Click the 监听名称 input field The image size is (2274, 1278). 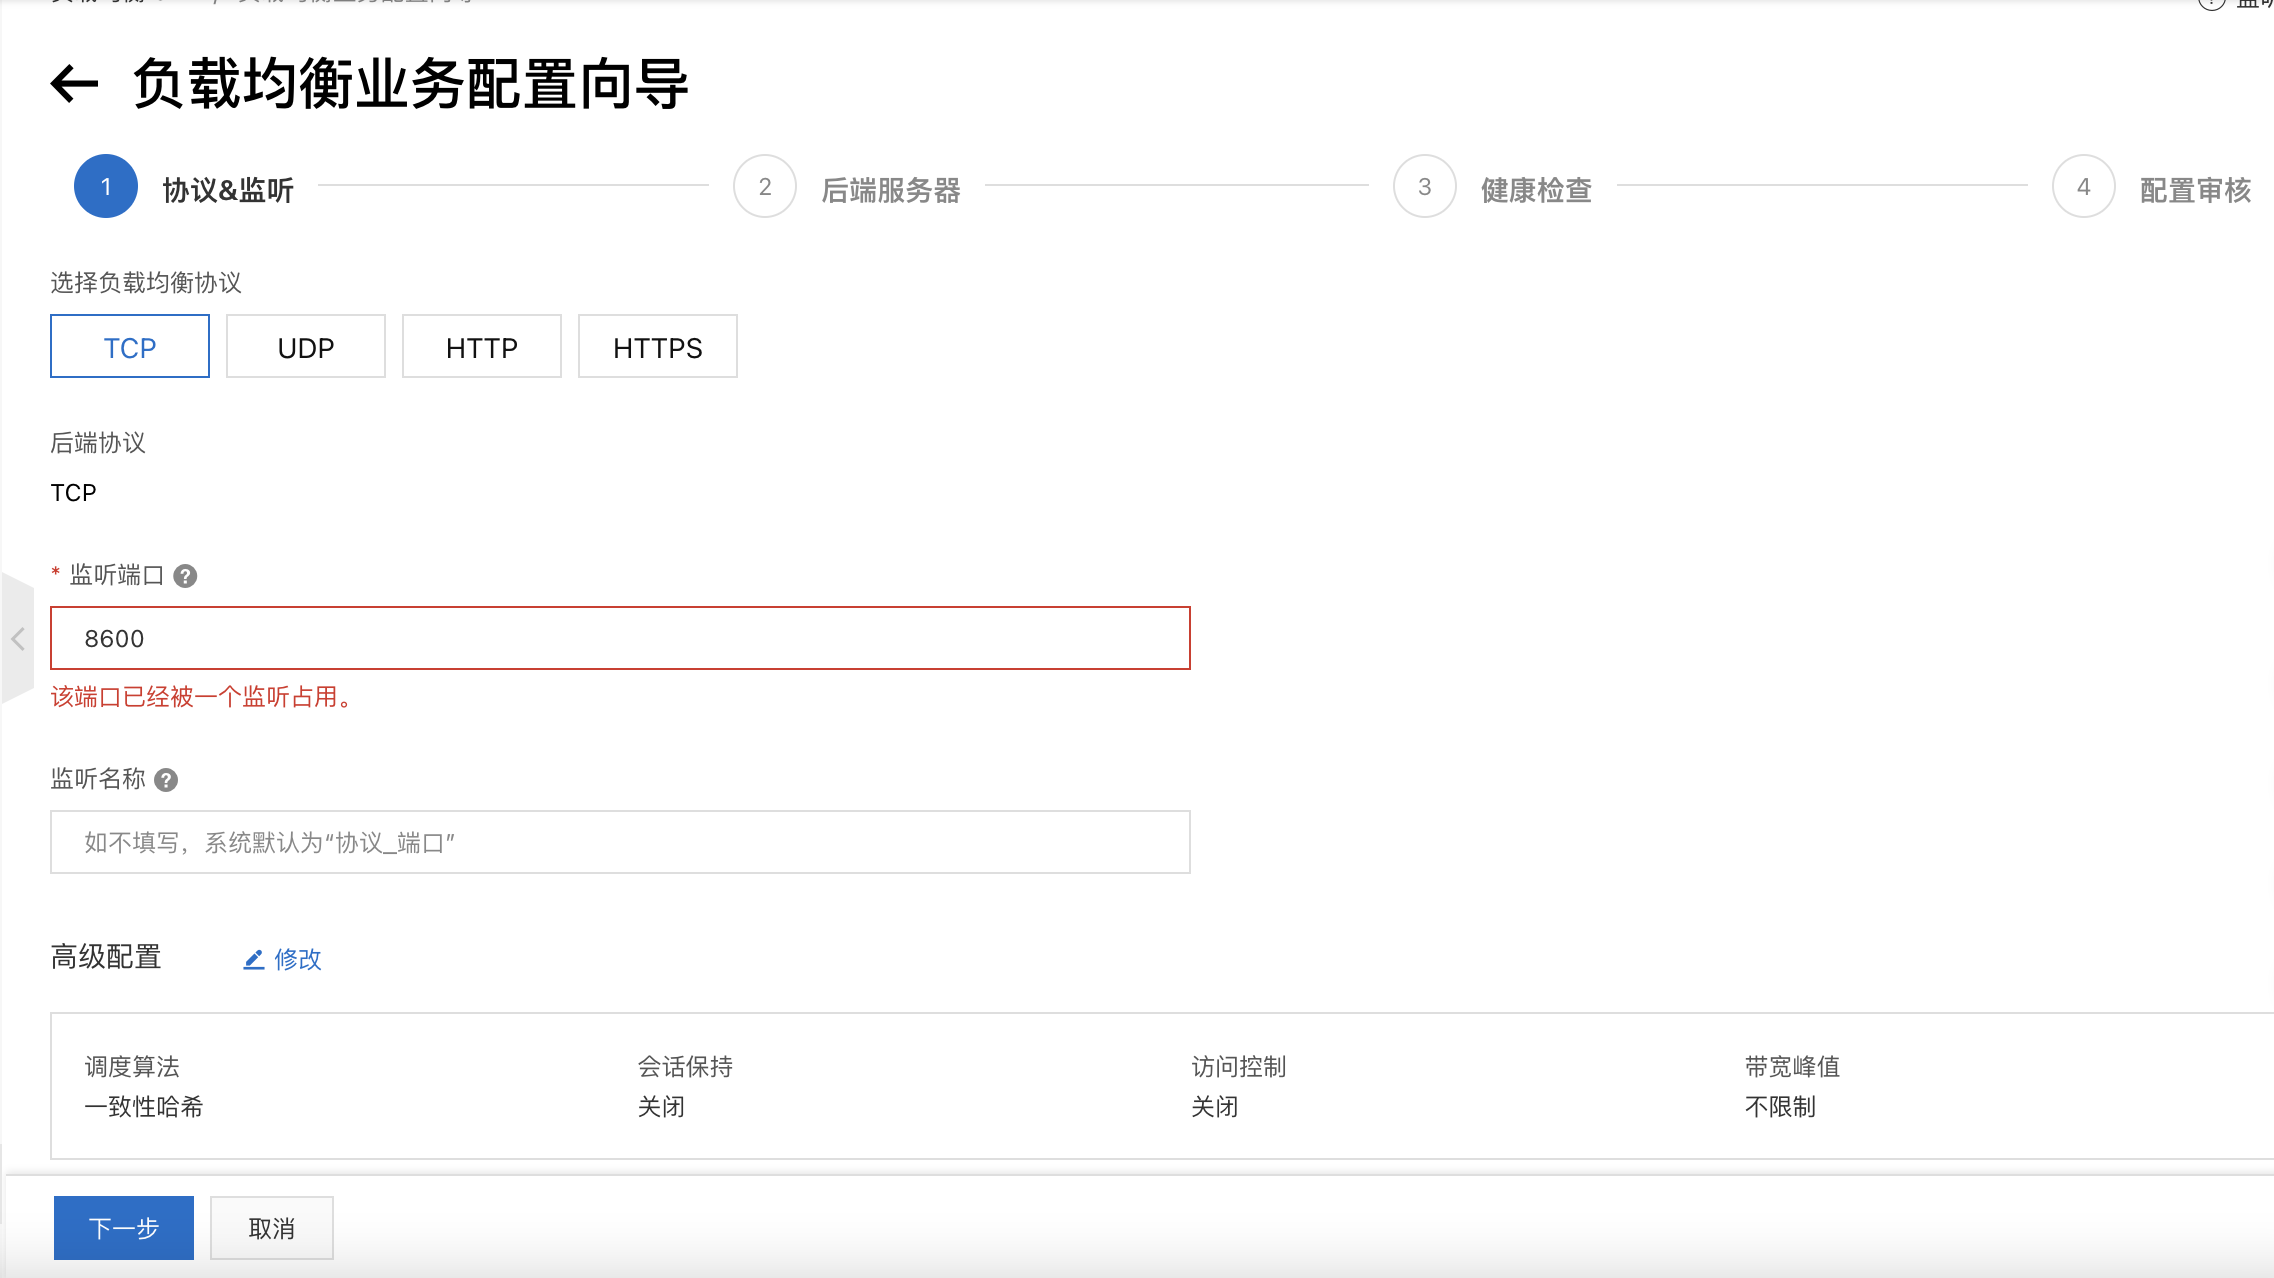(x=620, y=842)
